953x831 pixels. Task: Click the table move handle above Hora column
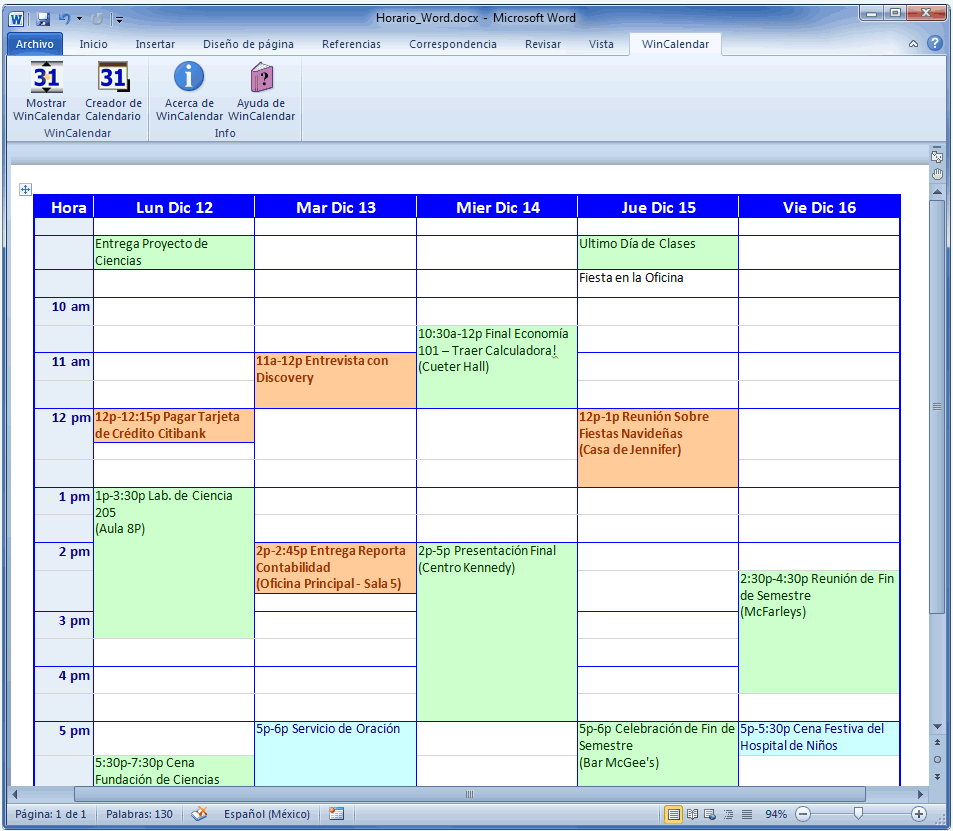click(x=25, y=189)
